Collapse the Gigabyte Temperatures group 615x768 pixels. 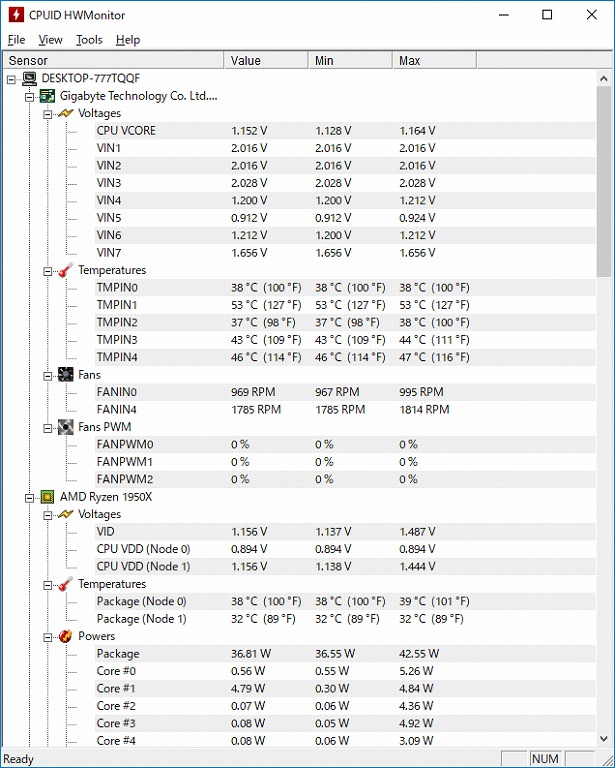pyautogui.click(x=47, y=271)
